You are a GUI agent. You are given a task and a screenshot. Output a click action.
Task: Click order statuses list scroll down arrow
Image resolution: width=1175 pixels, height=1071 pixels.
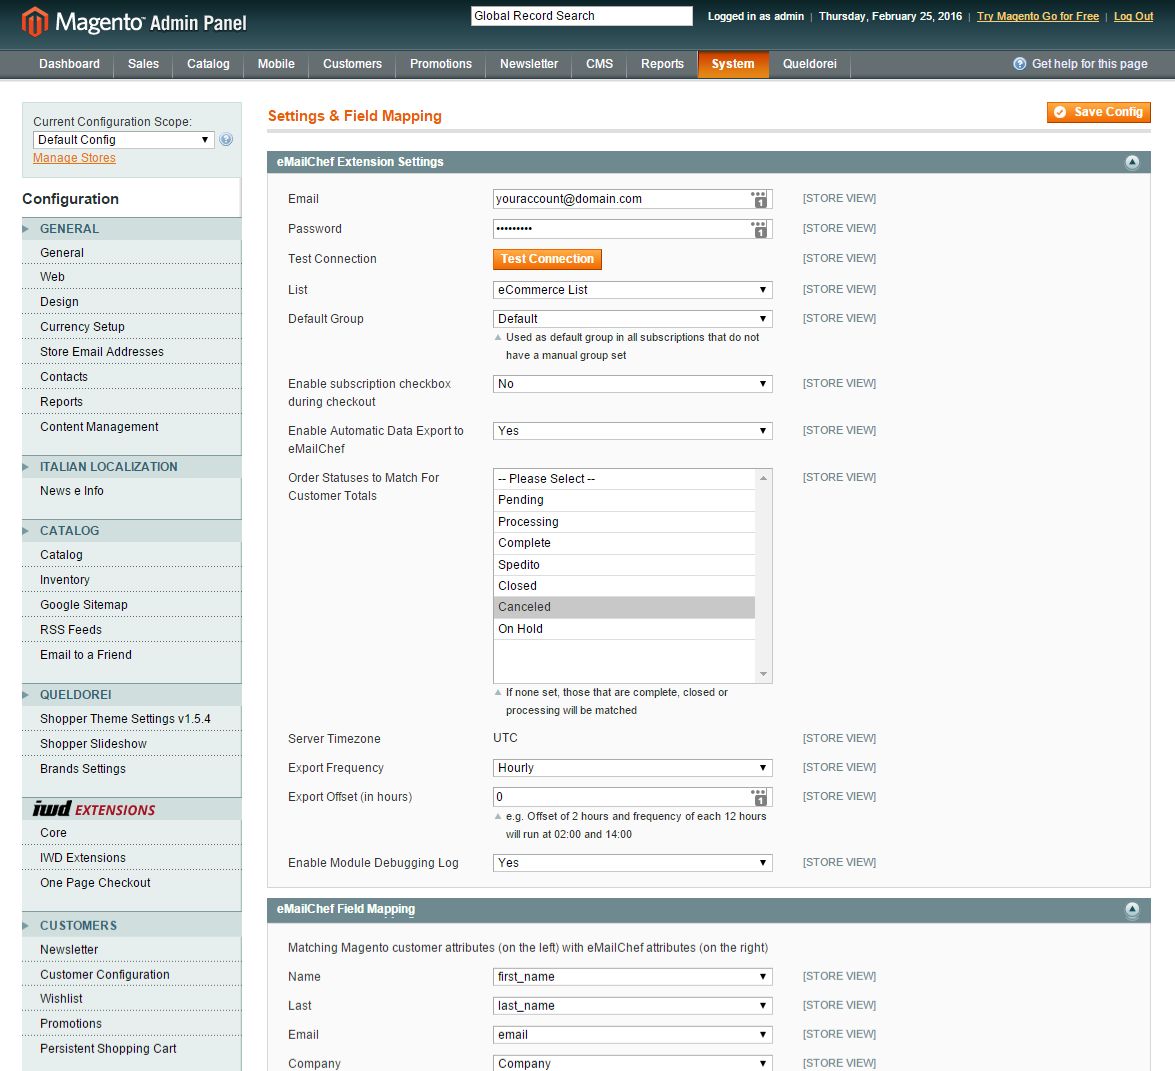point(764,675)
